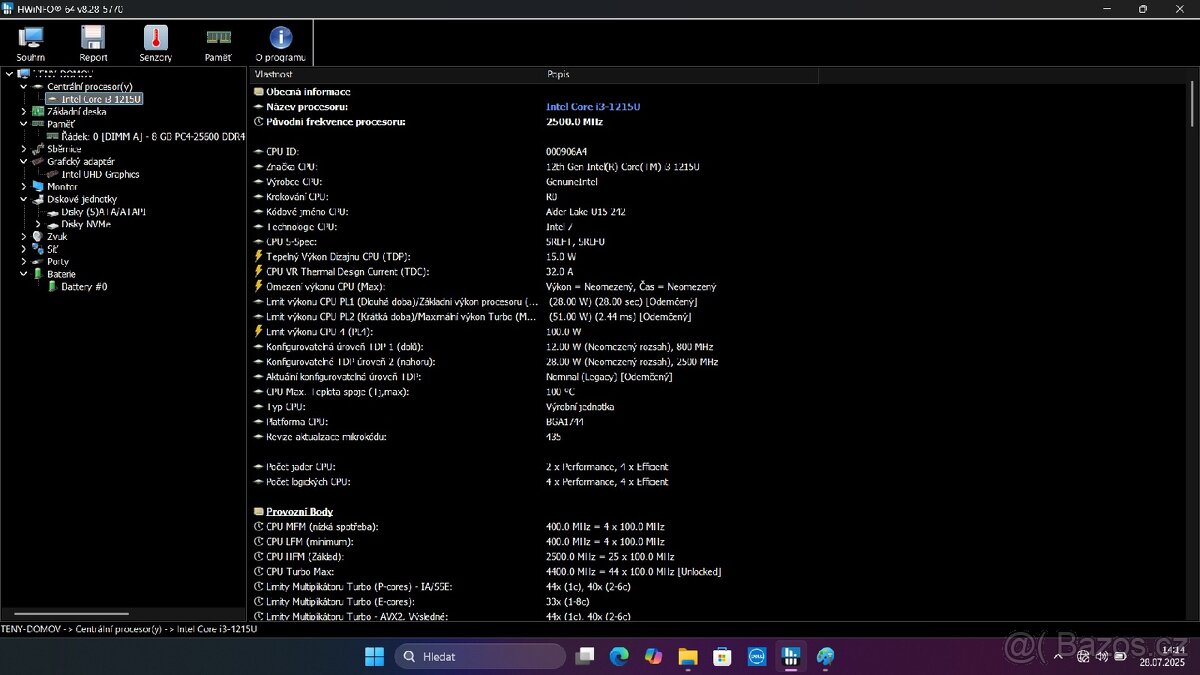The image size is (1200, 675).
Task: Open the Paměť memory view
Action: [218, 42]
